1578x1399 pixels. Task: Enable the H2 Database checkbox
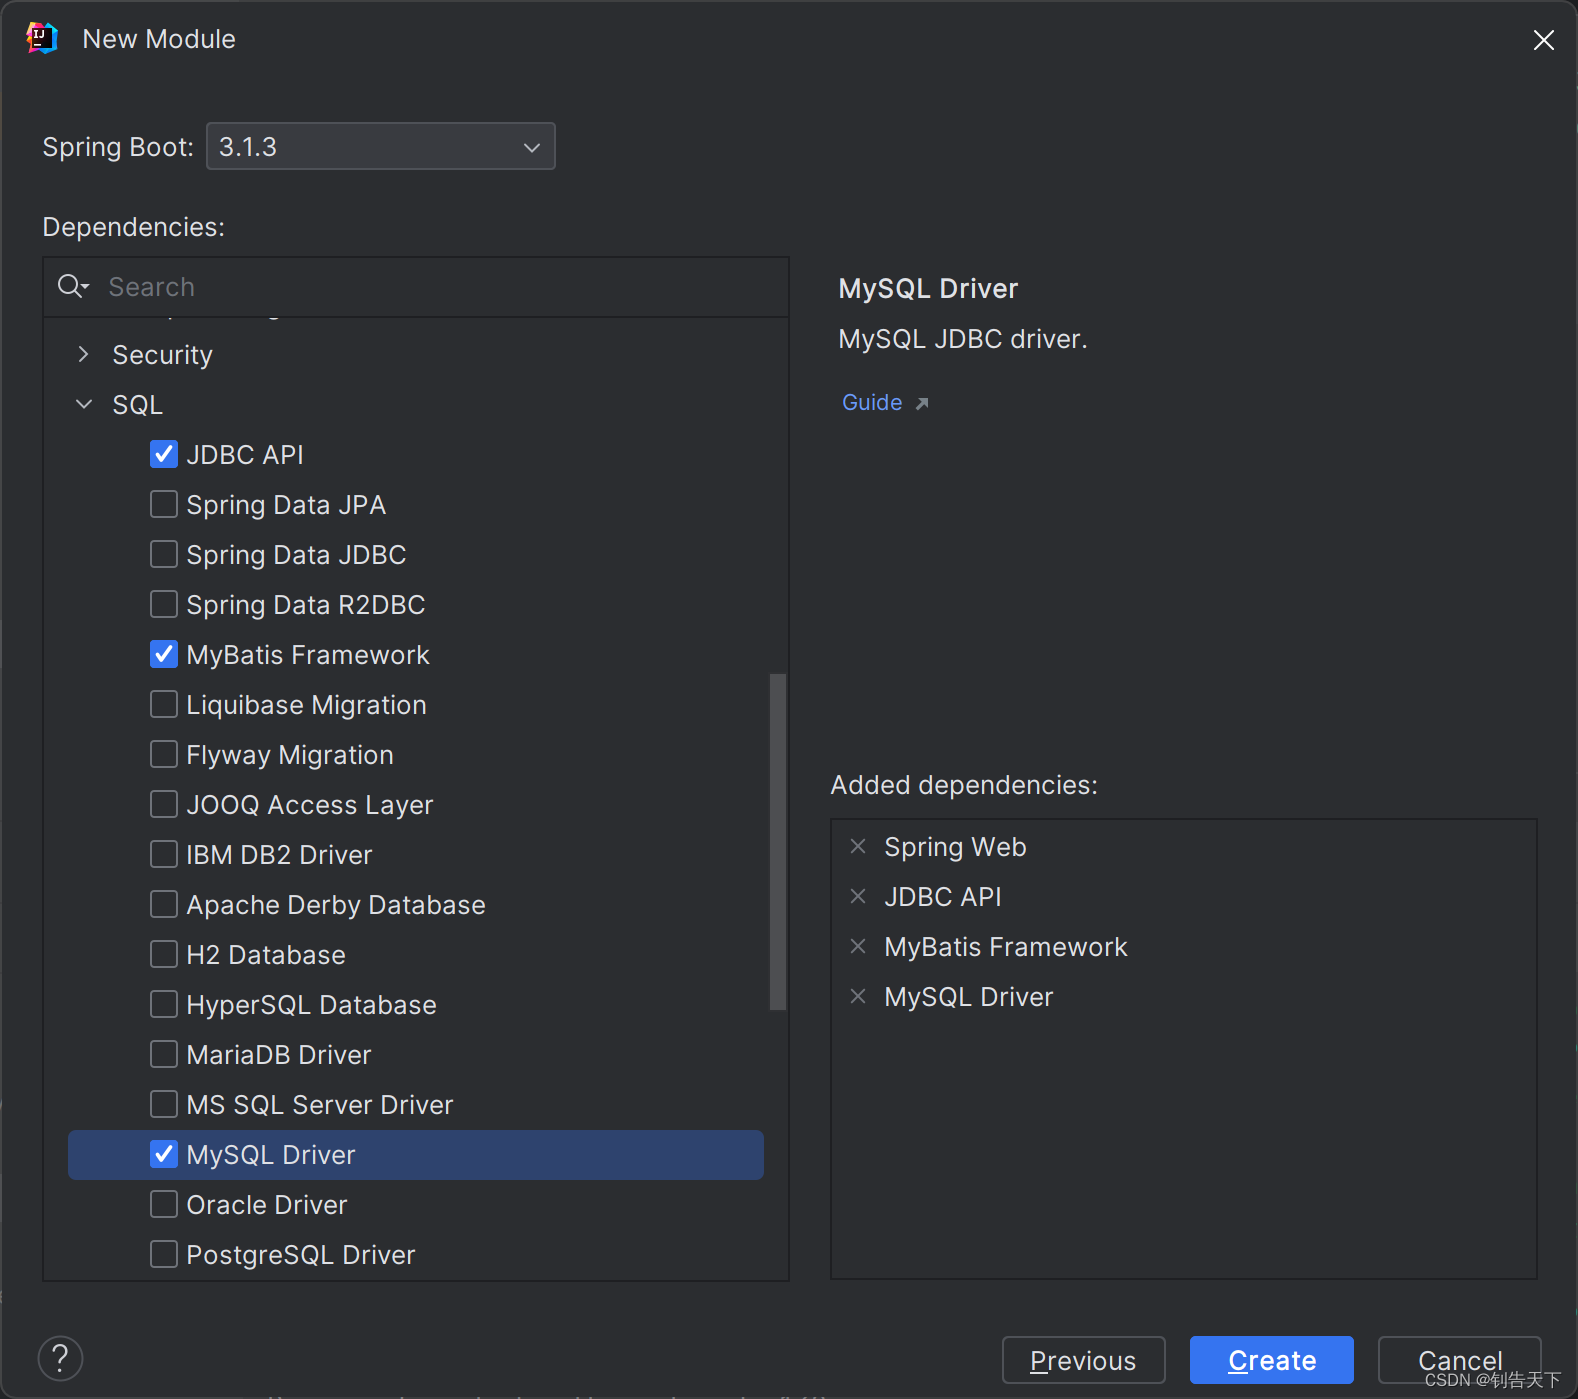tap(164, 954)
